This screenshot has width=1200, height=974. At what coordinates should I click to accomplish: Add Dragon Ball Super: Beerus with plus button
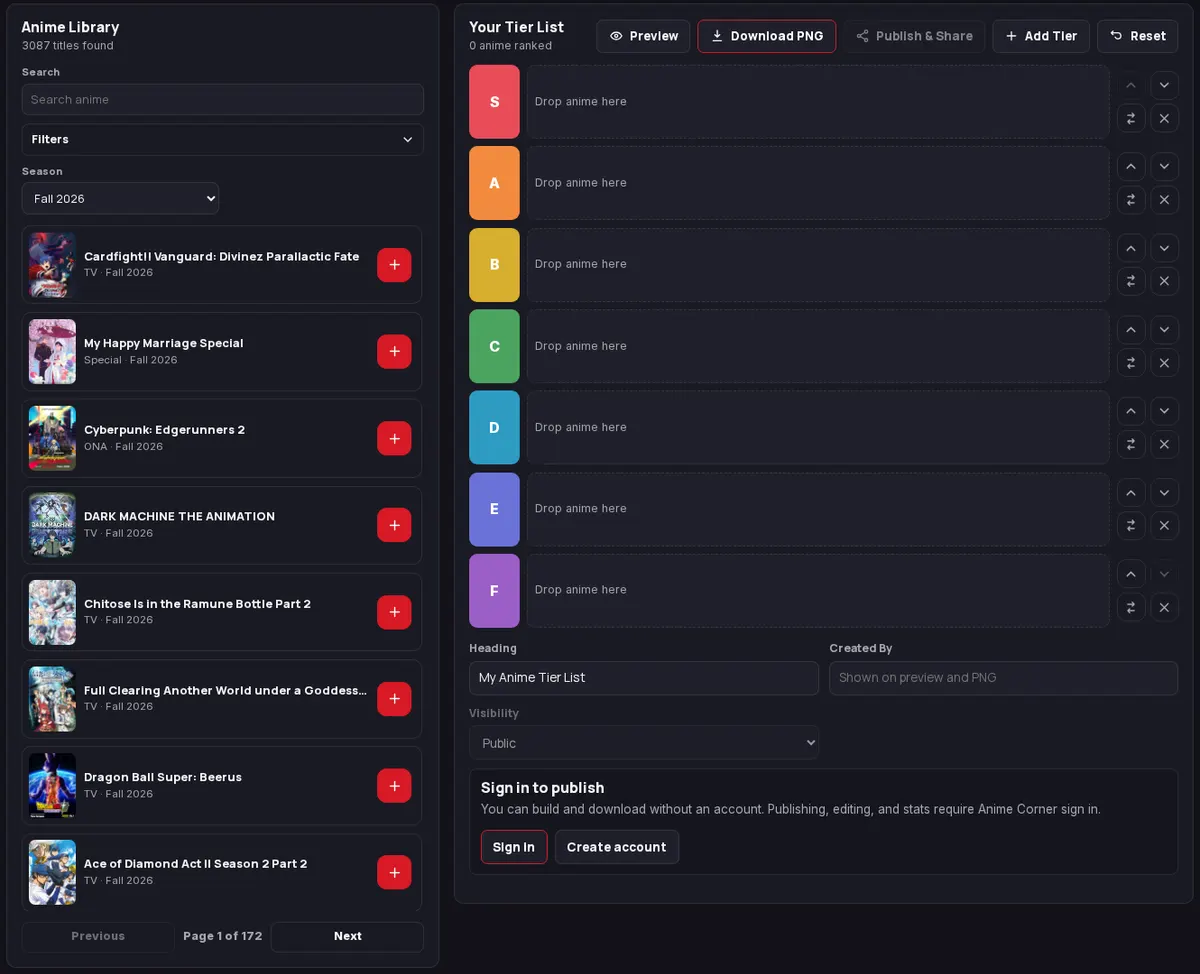(x=394, y=786)
